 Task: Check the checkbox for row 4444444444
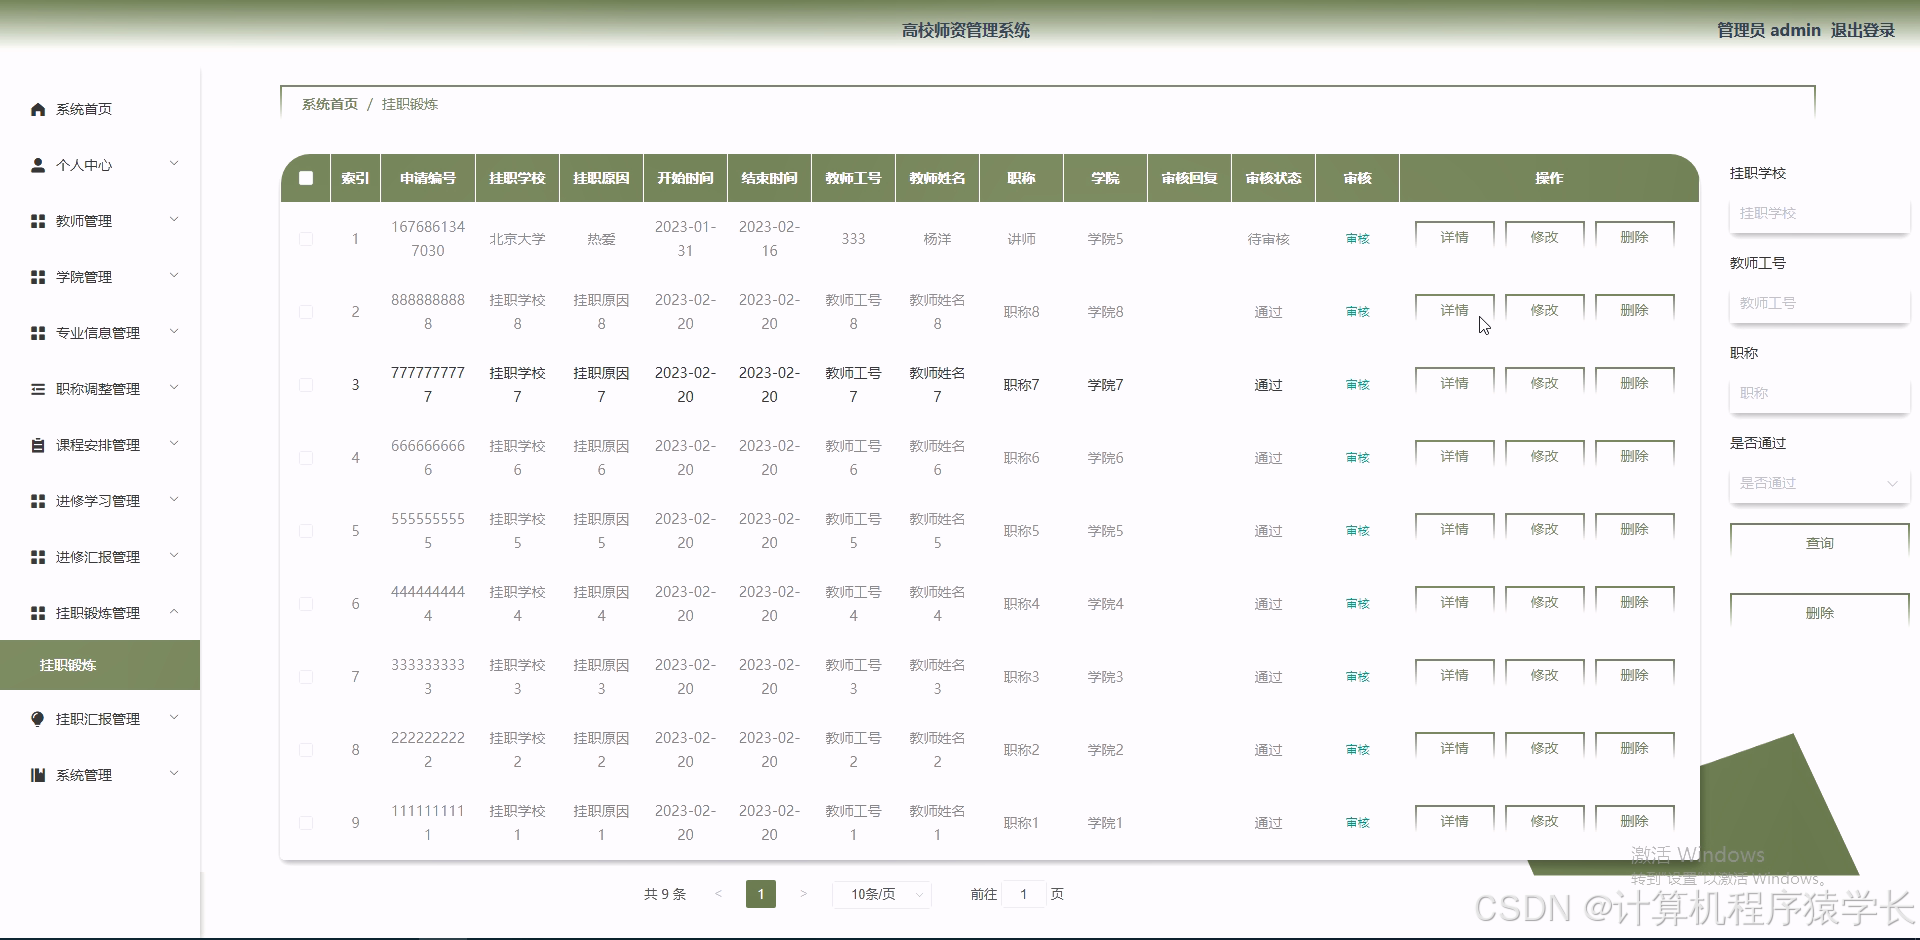pos(306,604)
